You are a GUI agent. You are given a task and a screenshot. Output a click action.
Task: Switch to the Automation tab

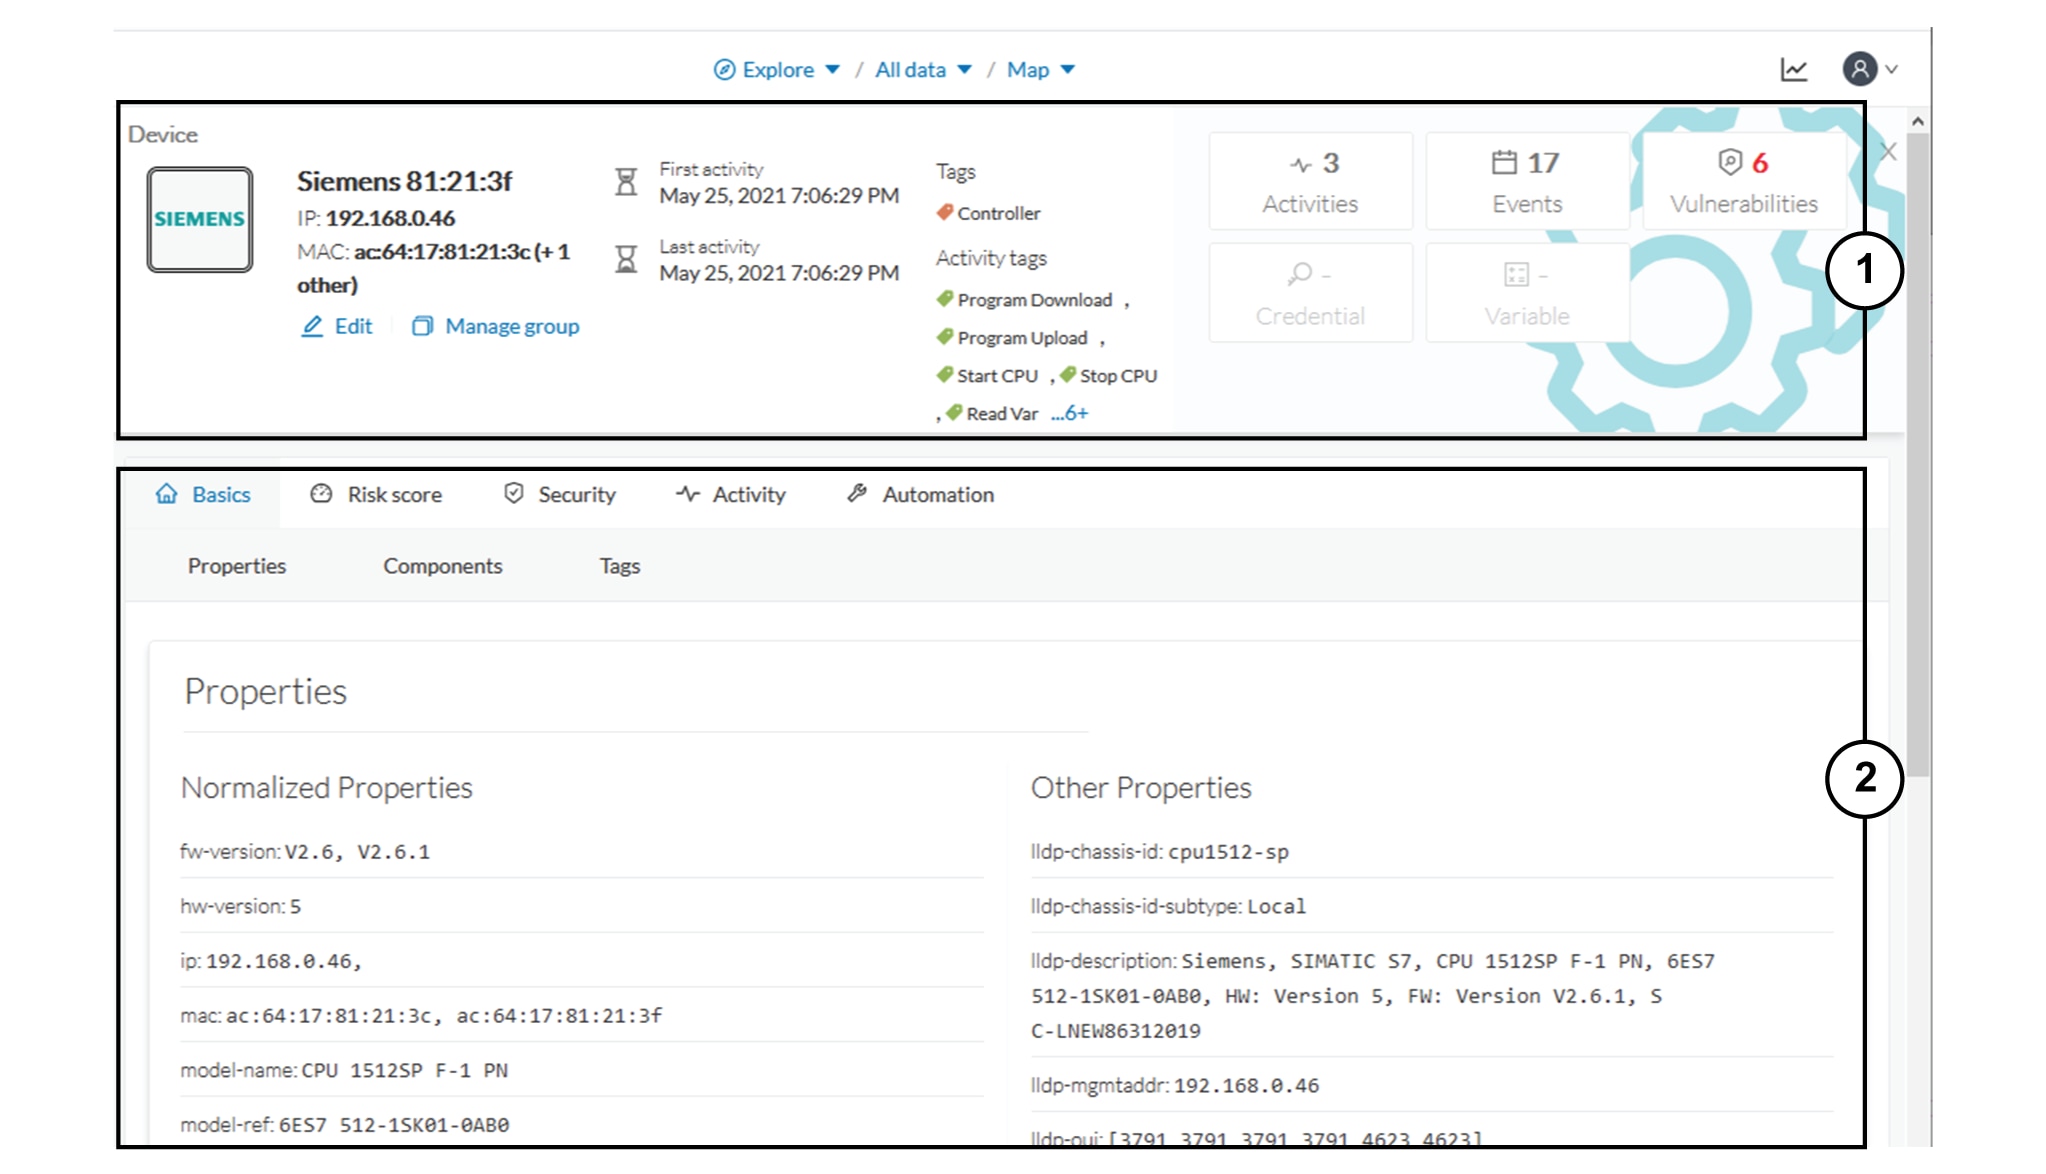point(920,495)
